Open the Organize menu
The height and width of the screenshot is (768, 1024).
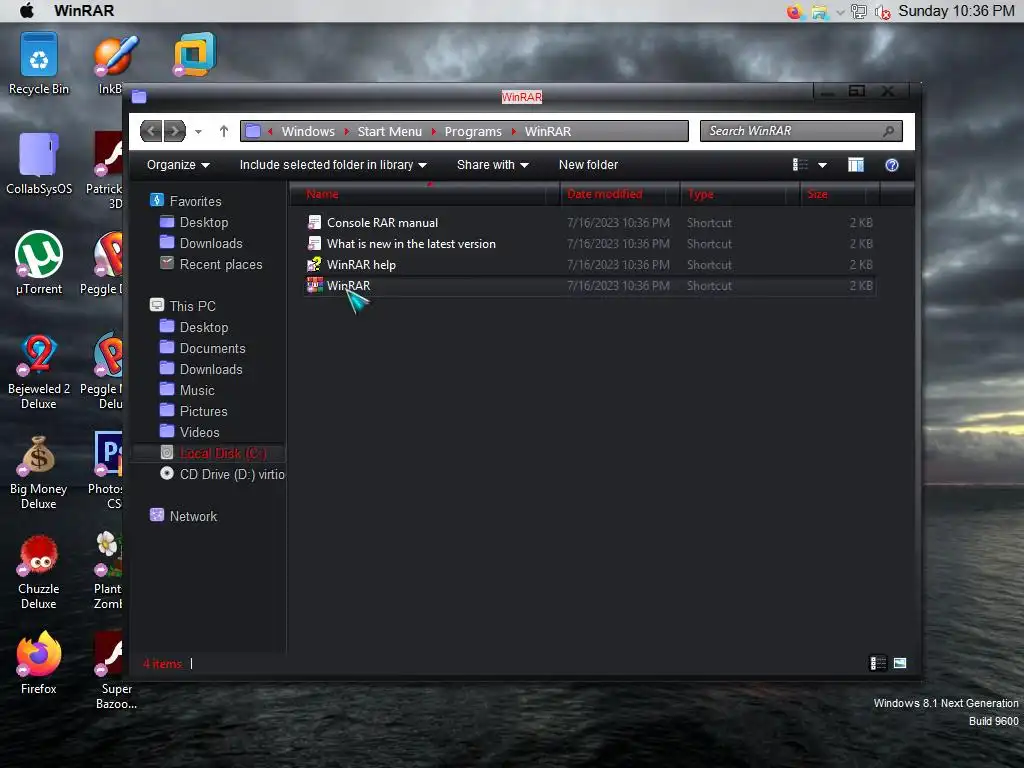click(178, 165)
